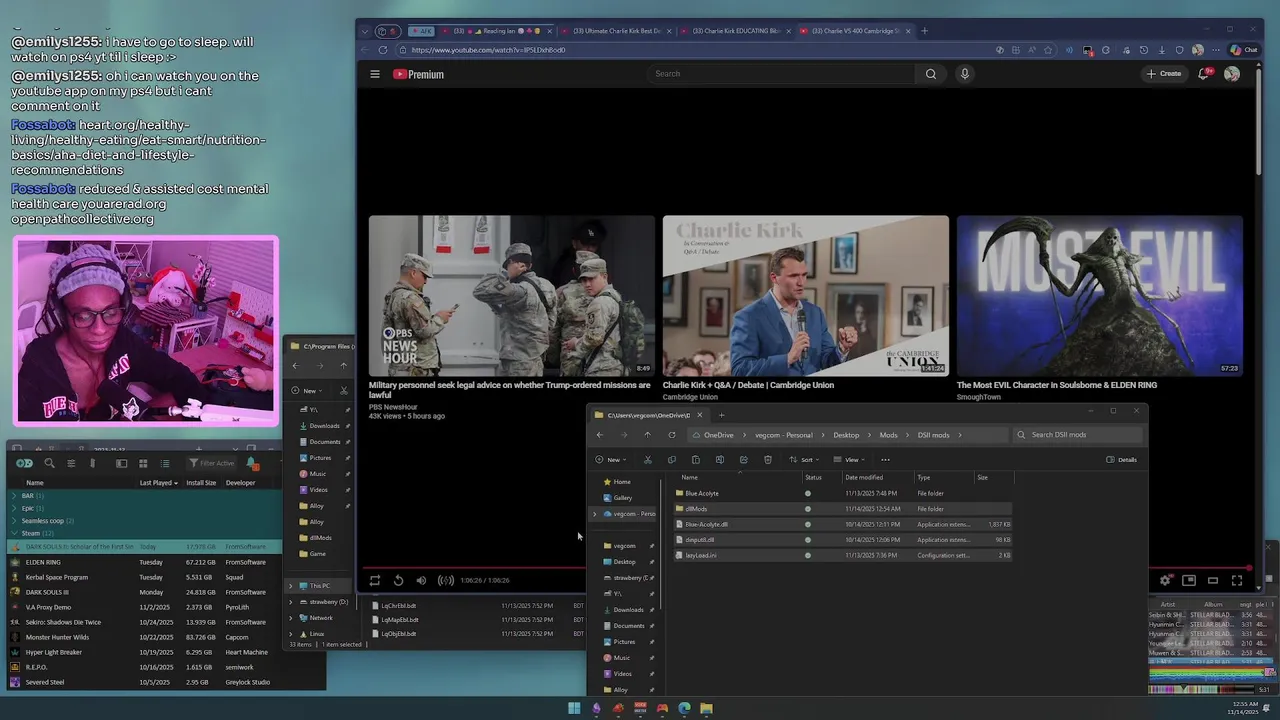1280x720 pixels.
Task: Open the YouTube account avatar menu
Action: point(1232,74)
